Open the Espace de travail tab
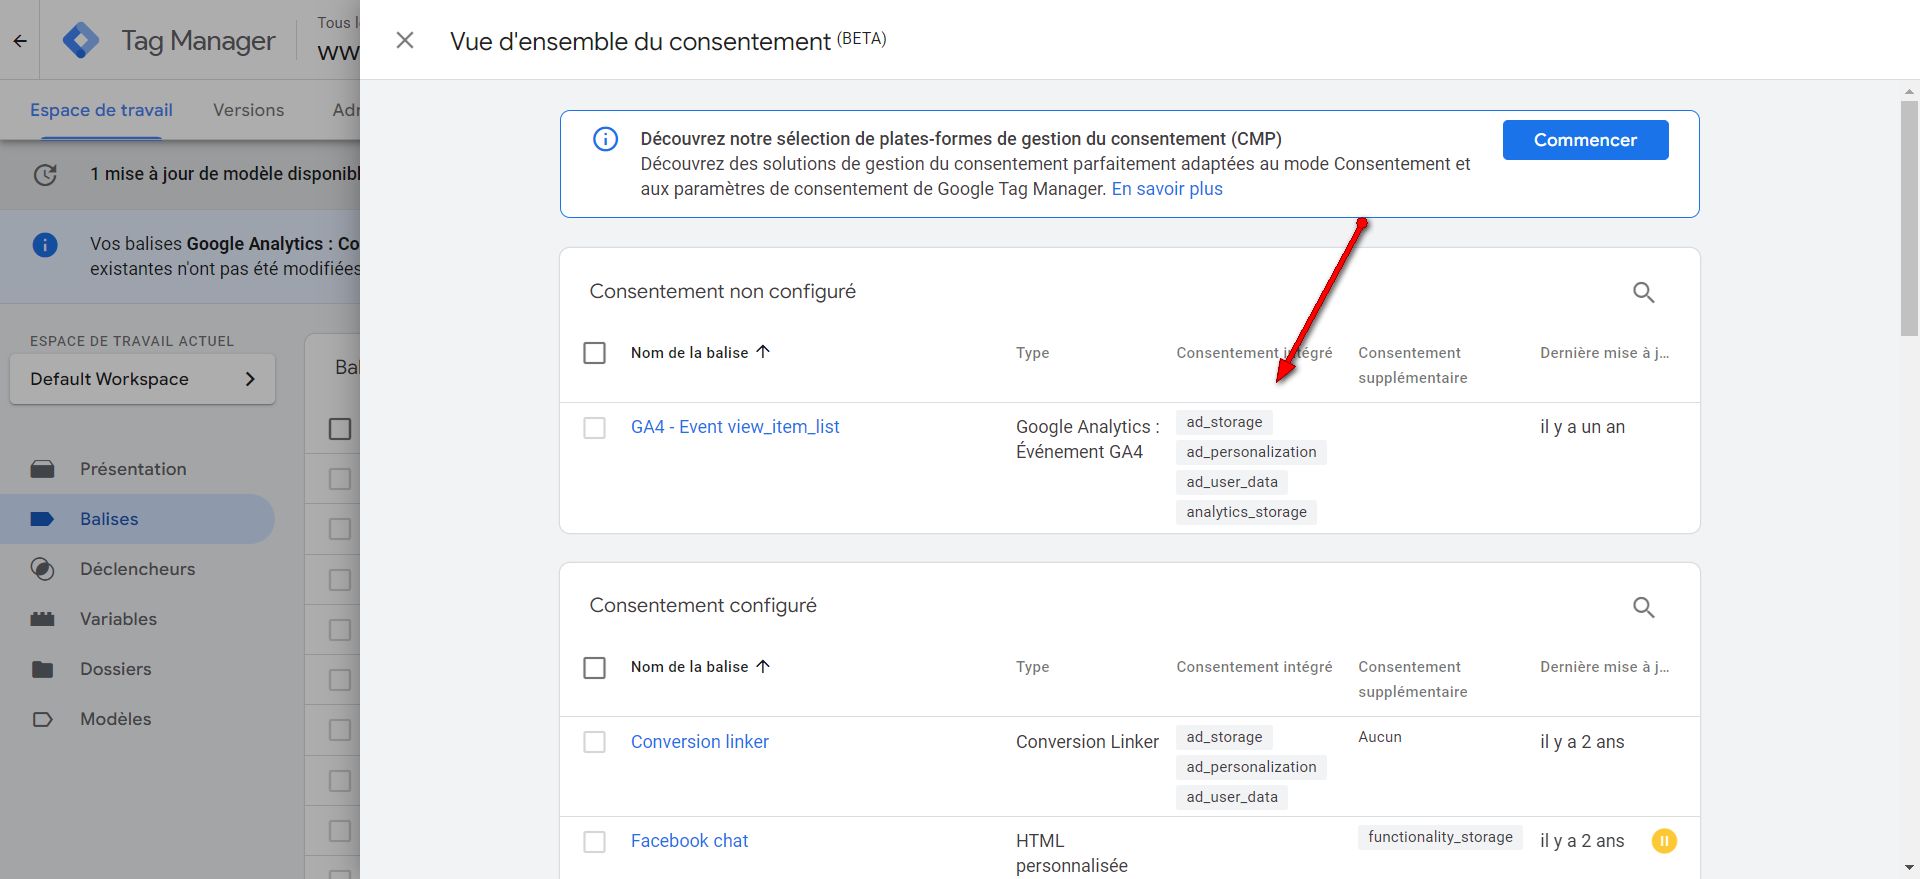Image resolution: width=1920 pixels, height=879 pixels. pyautogui.click(x=101, y=110)
